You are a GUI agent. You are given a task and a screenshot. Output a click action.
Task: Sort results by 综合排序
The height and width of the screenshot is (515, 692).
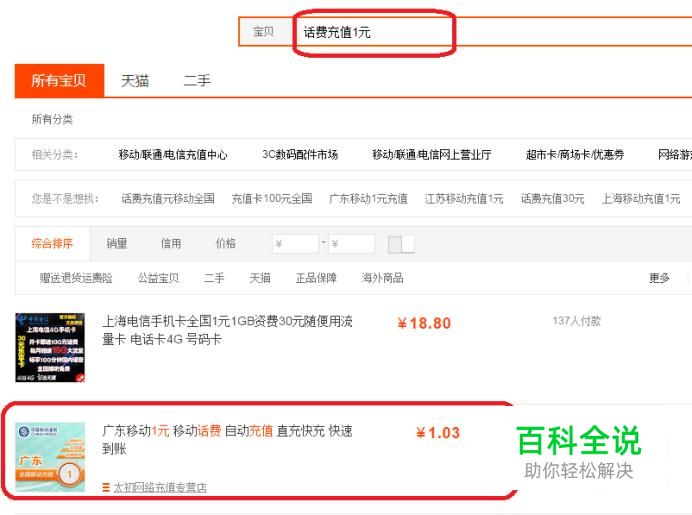pyautogui.click(x=52, y=244)
